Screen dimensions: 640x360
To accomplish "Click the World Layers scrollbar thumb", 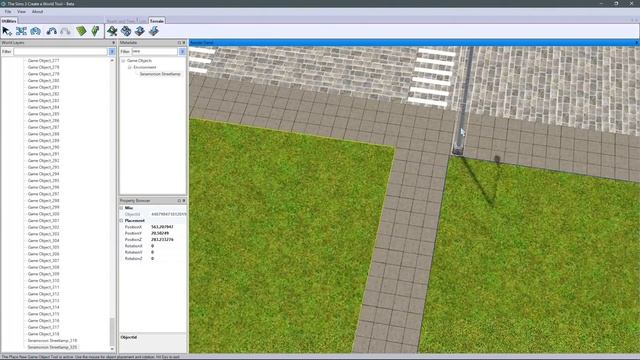I will pyautogui.click(x=112, y=331).
